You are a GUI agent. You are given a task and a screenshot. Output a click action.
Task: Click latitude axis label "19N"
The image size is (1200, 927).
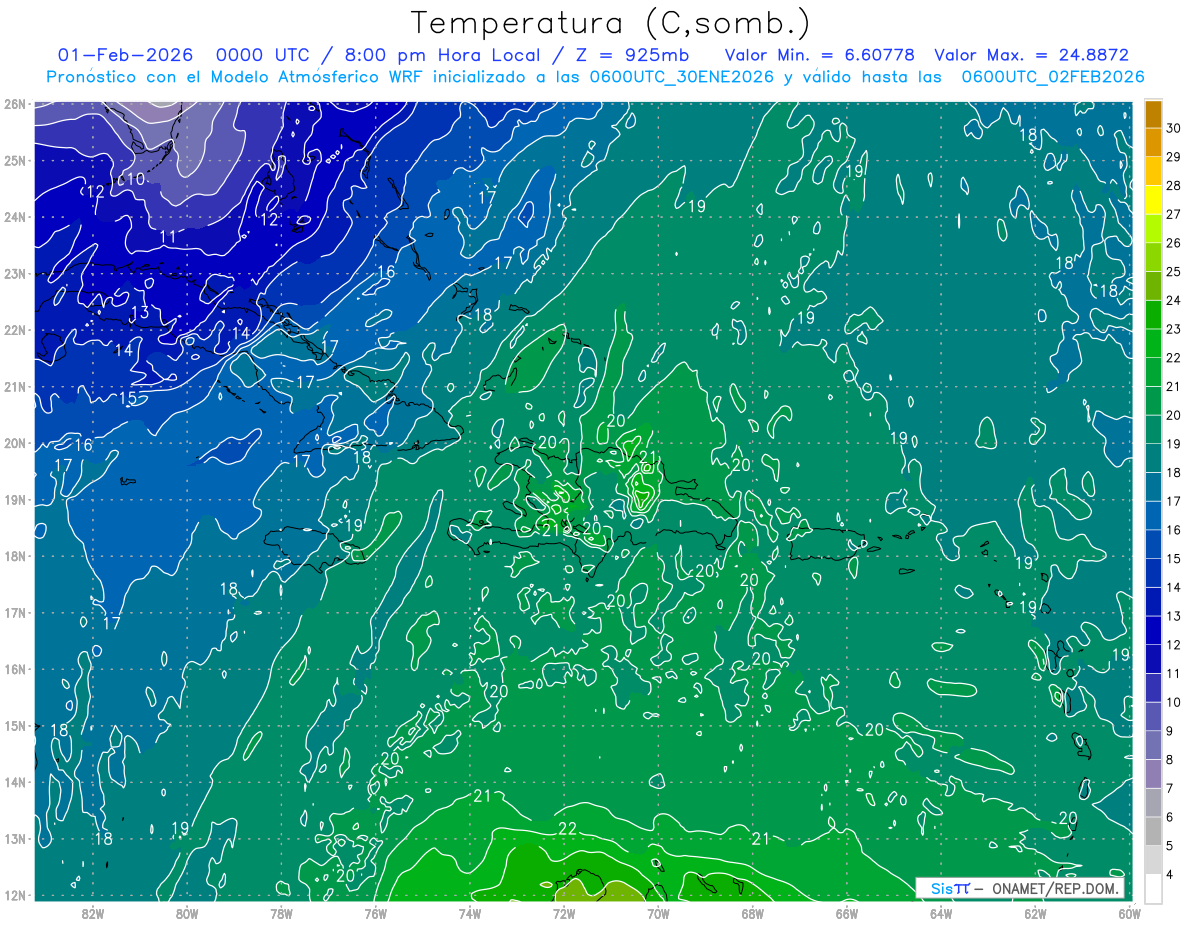(x=15, y=499)
